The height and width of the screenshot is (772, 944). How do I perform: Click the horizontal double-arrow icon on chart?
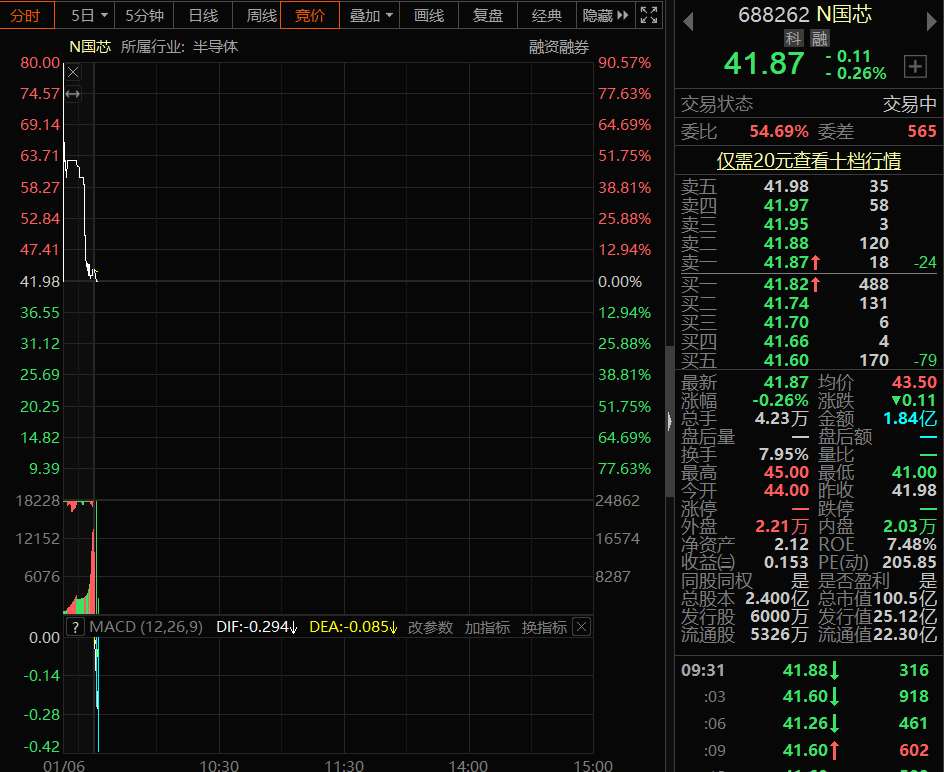[x=72, y=94]
